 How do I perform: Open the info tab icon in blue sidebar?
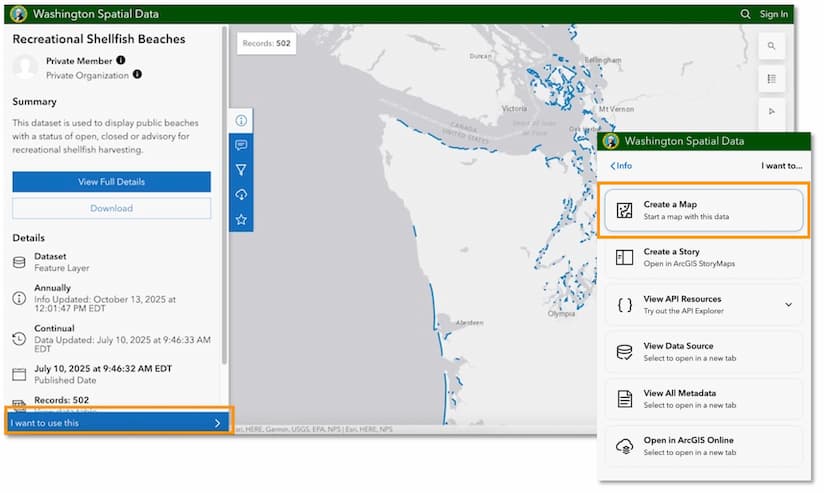241,121
